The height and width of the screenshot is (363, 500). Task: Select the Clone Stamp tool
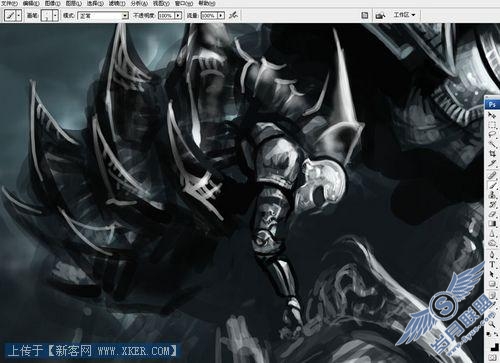(x=492, y=195)
